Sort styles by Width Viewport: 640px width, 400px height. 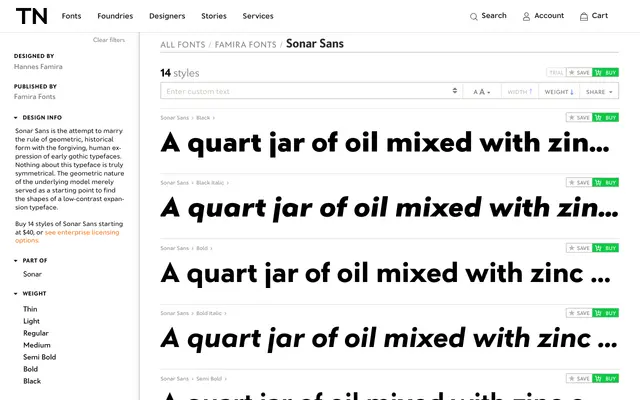click(520, 92)
